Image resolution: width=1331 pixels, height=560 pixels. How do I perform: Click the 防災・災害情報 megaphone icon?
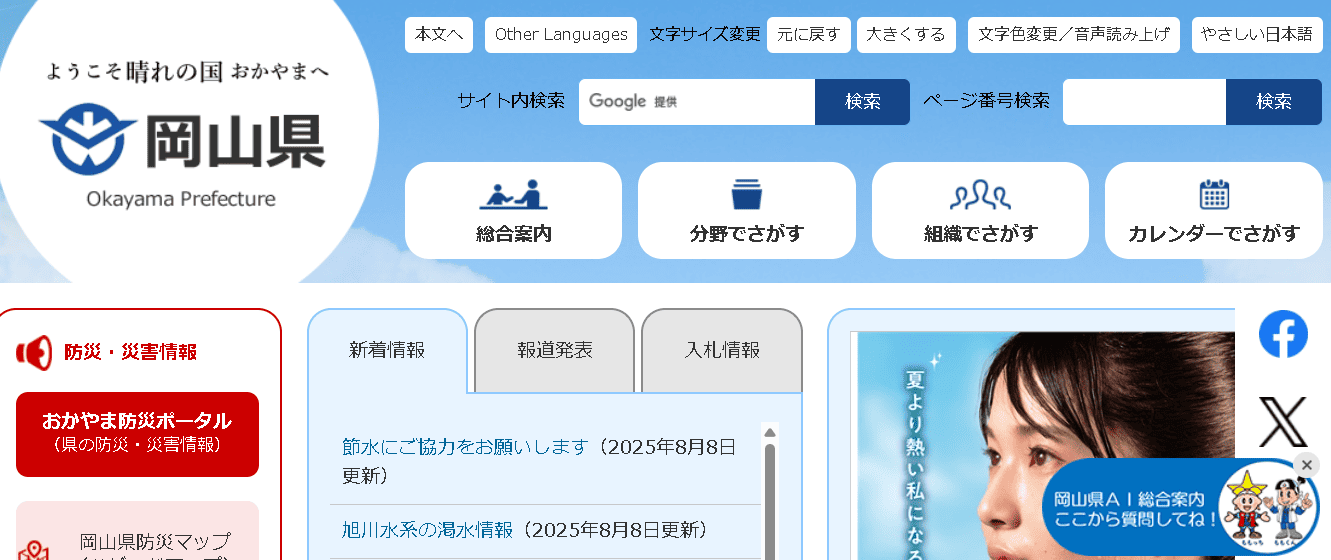click(34, 352)
